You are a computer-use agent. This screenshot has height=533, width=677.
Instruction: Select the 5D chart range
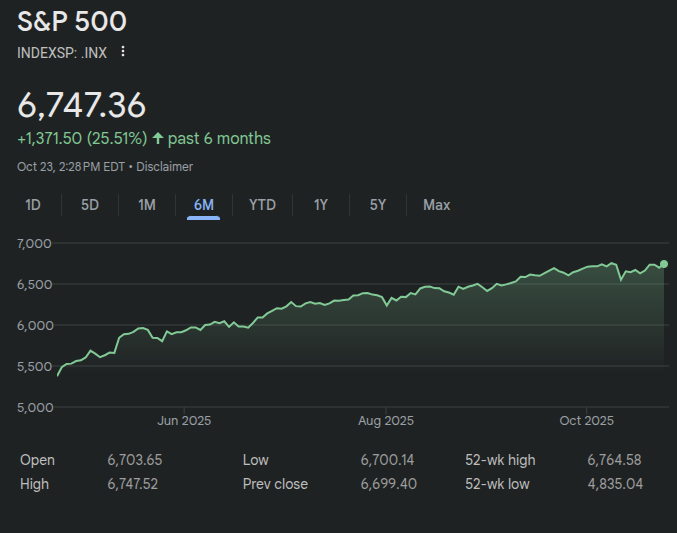90,205
